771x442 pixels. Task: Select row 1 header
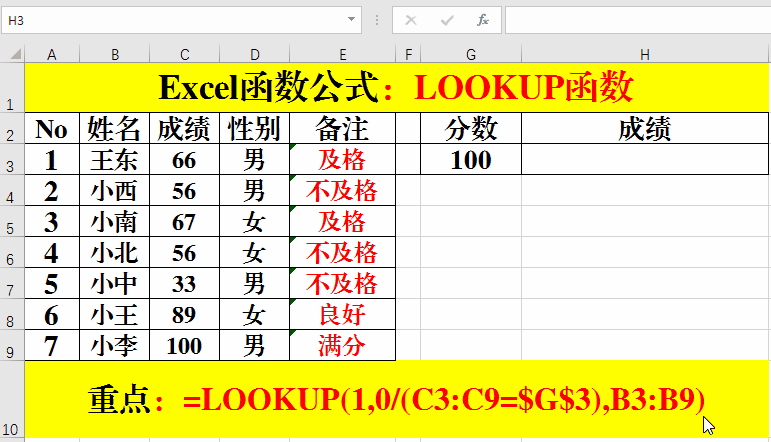pos(12,88)
